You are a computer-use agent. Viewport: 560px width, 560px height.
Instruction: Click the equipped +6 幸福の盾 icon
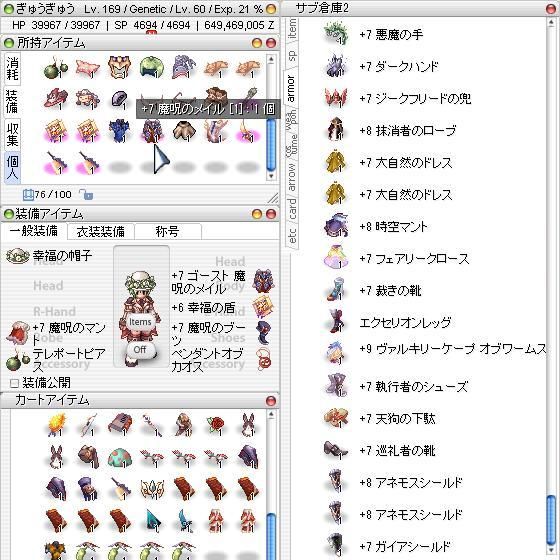pyautogui.click(x=263, y=306)
